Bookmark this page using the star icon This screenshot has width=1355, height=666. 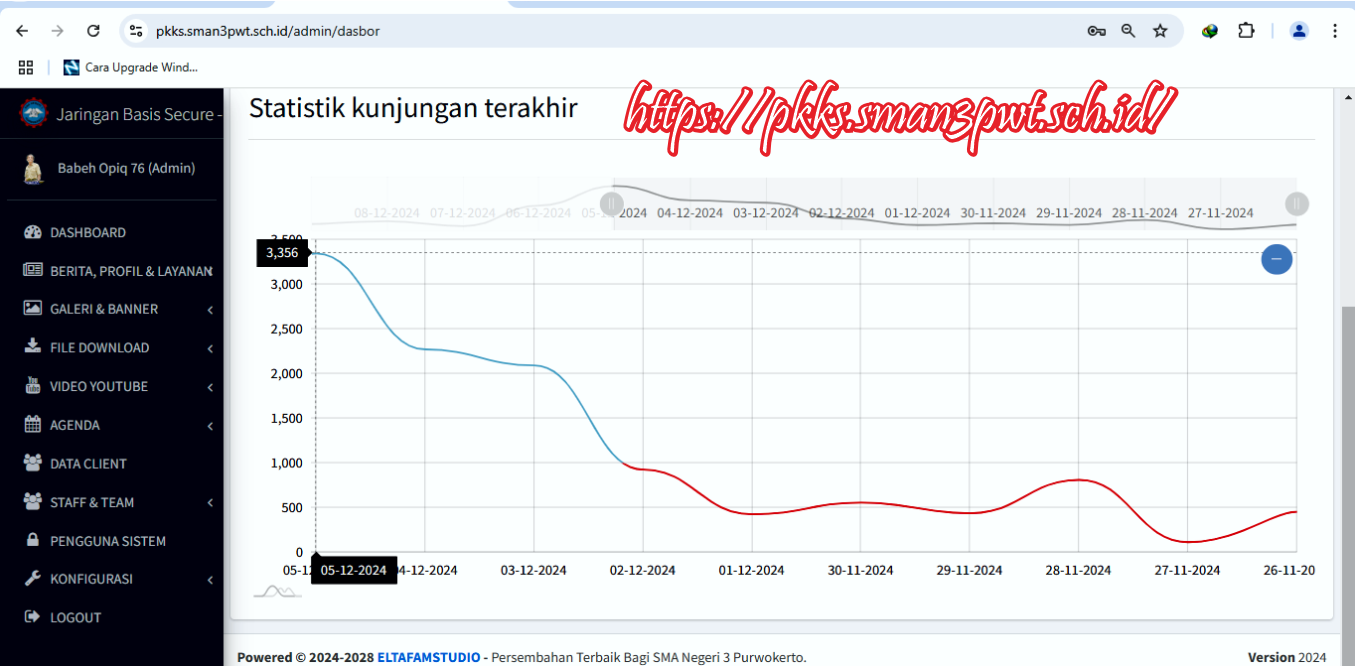pos(1160,31)
